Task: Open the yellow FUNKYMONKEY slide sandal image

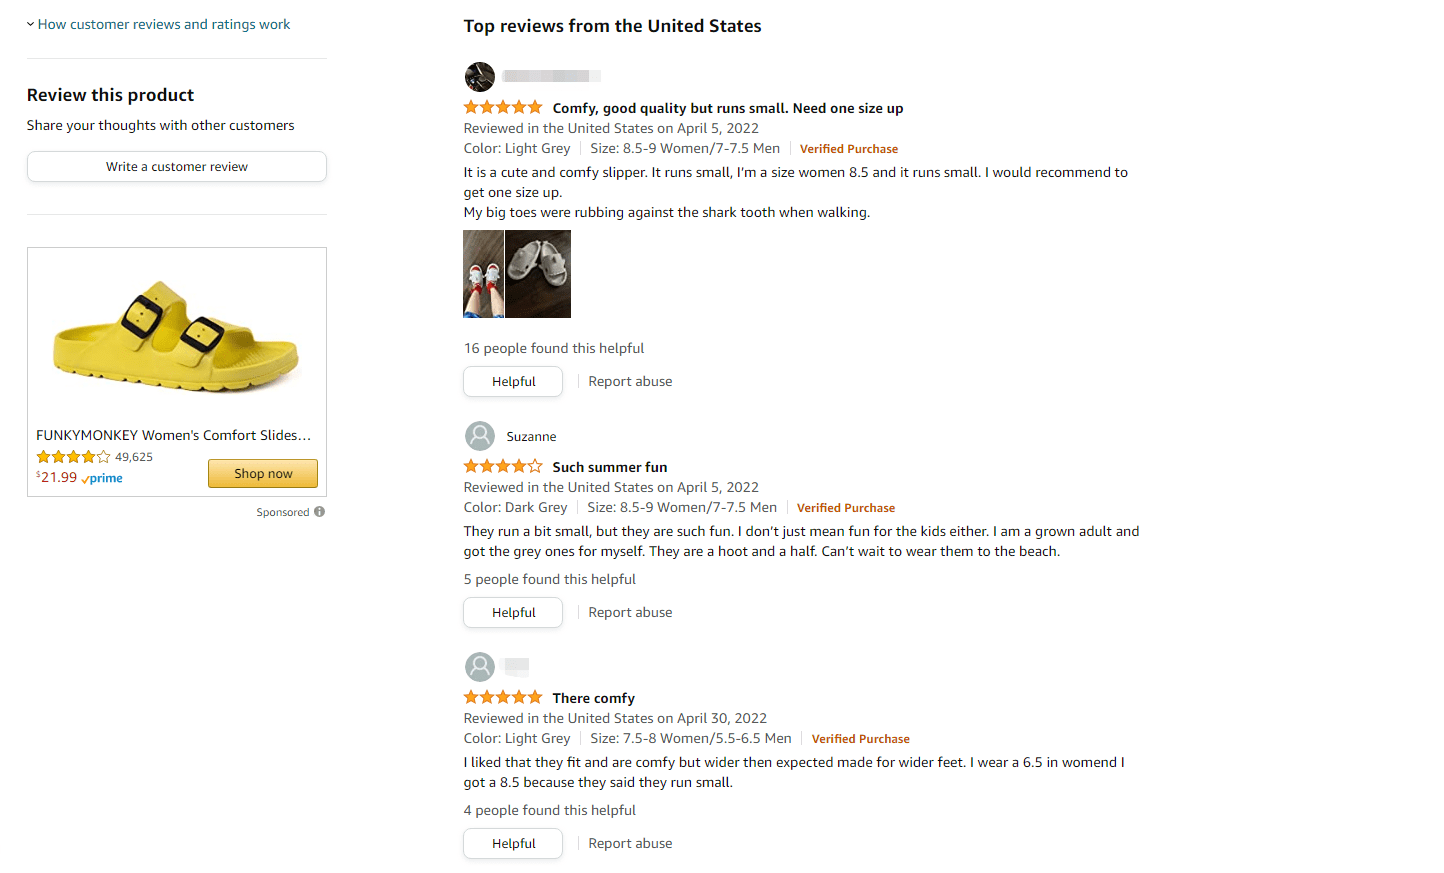Action: point(177,335)
